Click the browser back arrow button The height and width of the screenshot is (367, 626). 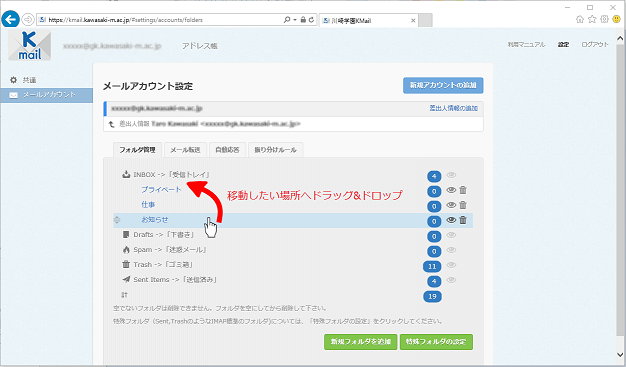tap(10, 19)
